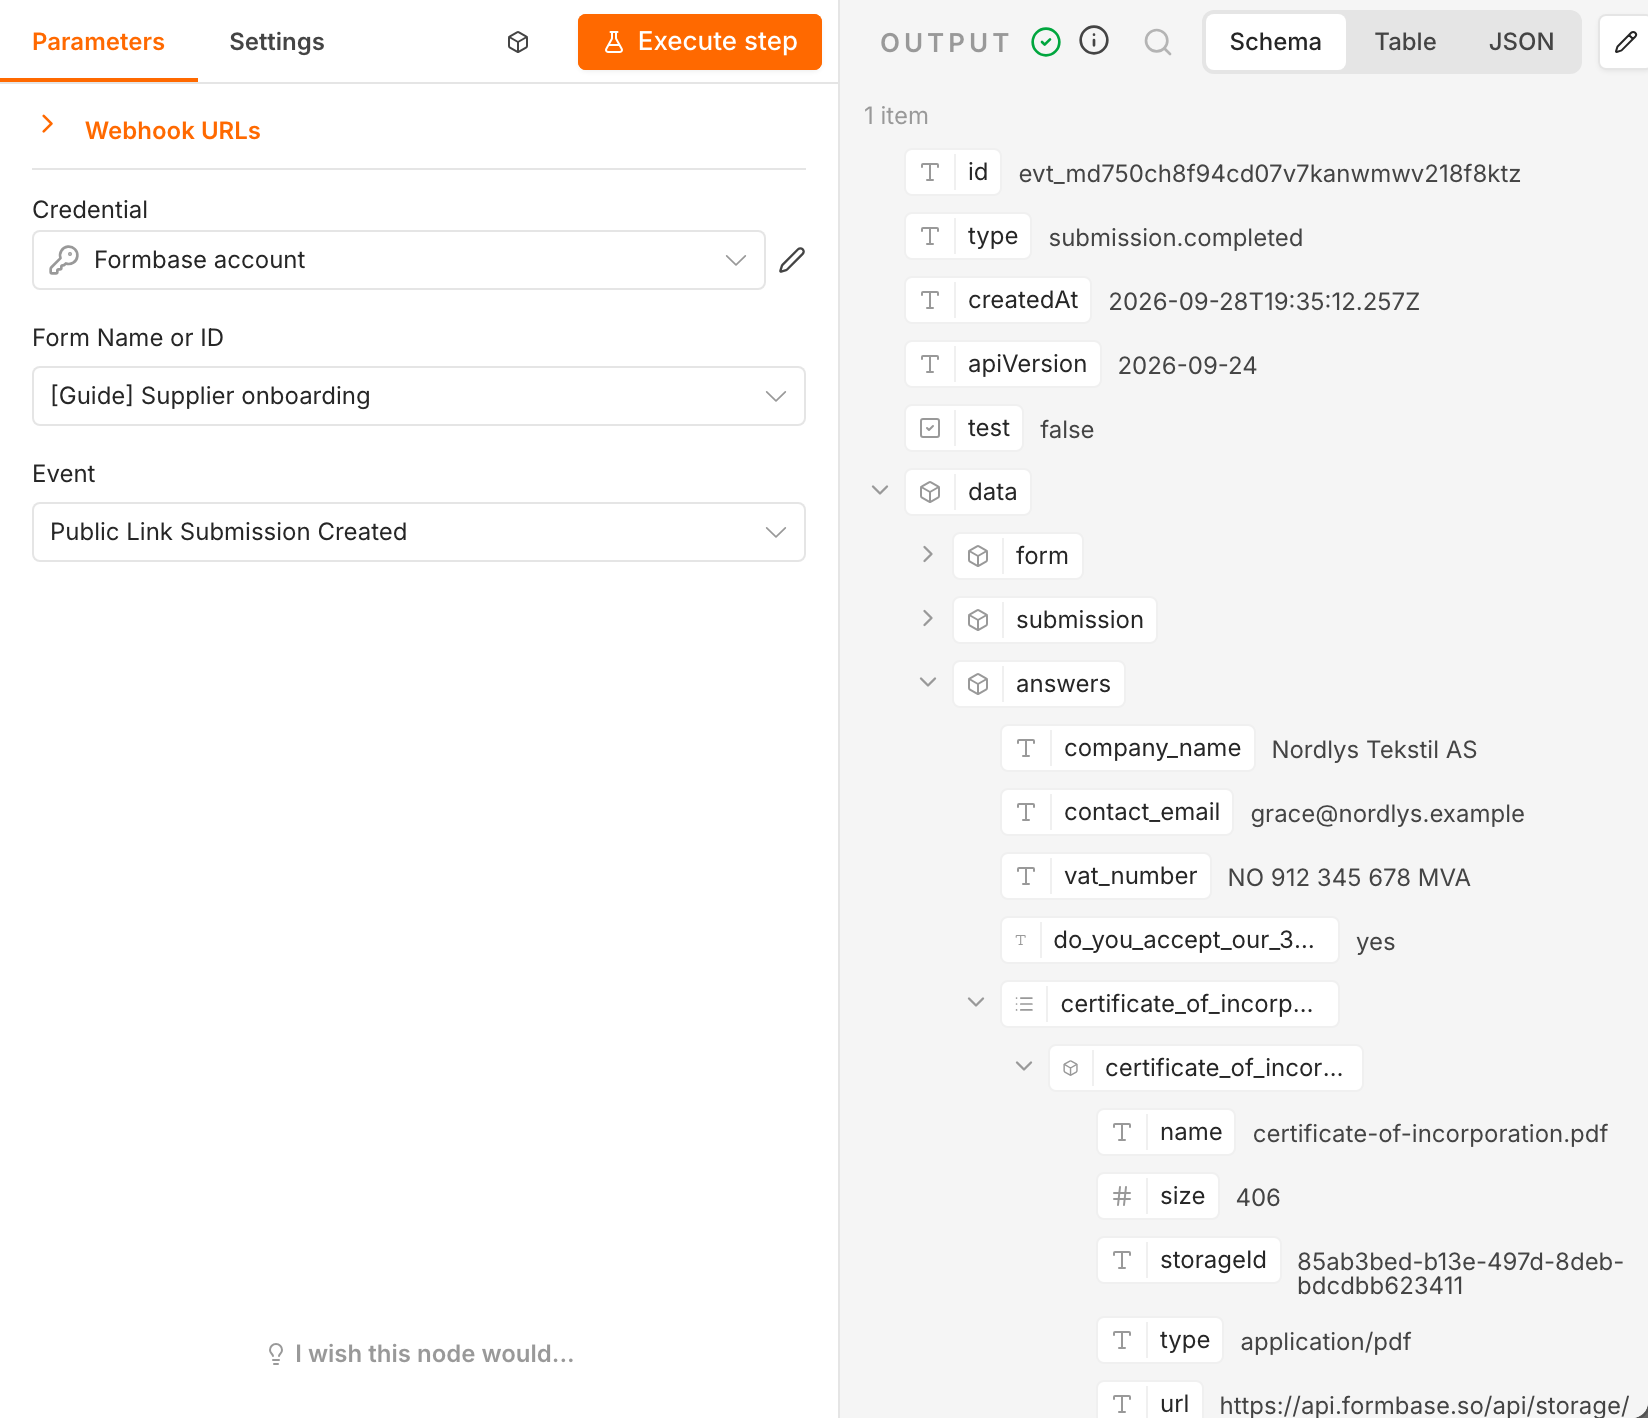Open the Formbase account credential dropdown
The height and width of the screenshot is (1418, 1648).
click(x=399, y=260)
